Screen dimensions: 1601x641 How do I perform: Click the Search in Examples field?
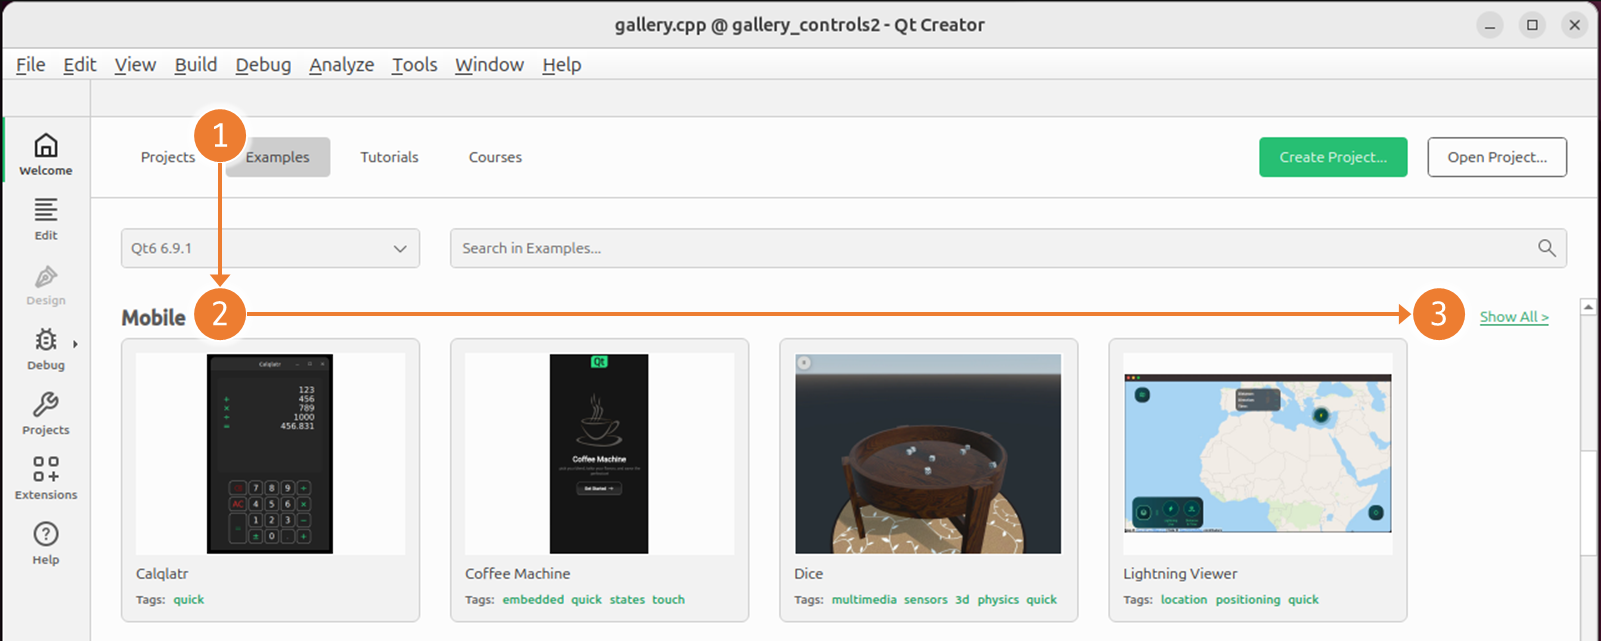point(1008,248)
